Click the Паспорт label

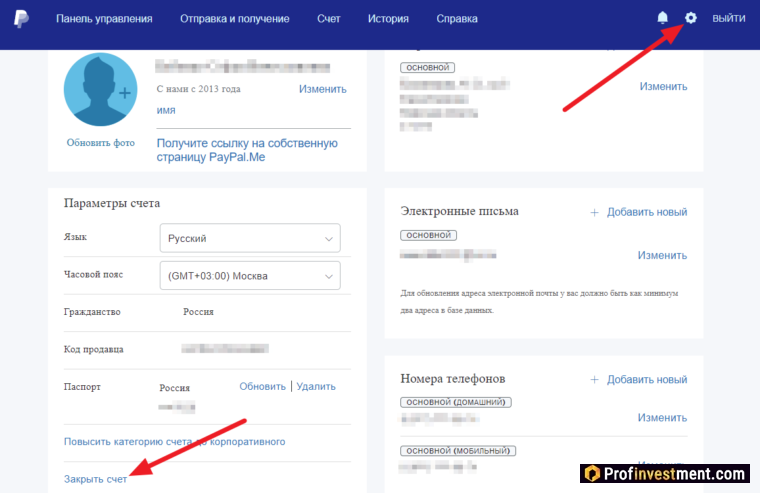pyautogui.click(x=82, y=387)
